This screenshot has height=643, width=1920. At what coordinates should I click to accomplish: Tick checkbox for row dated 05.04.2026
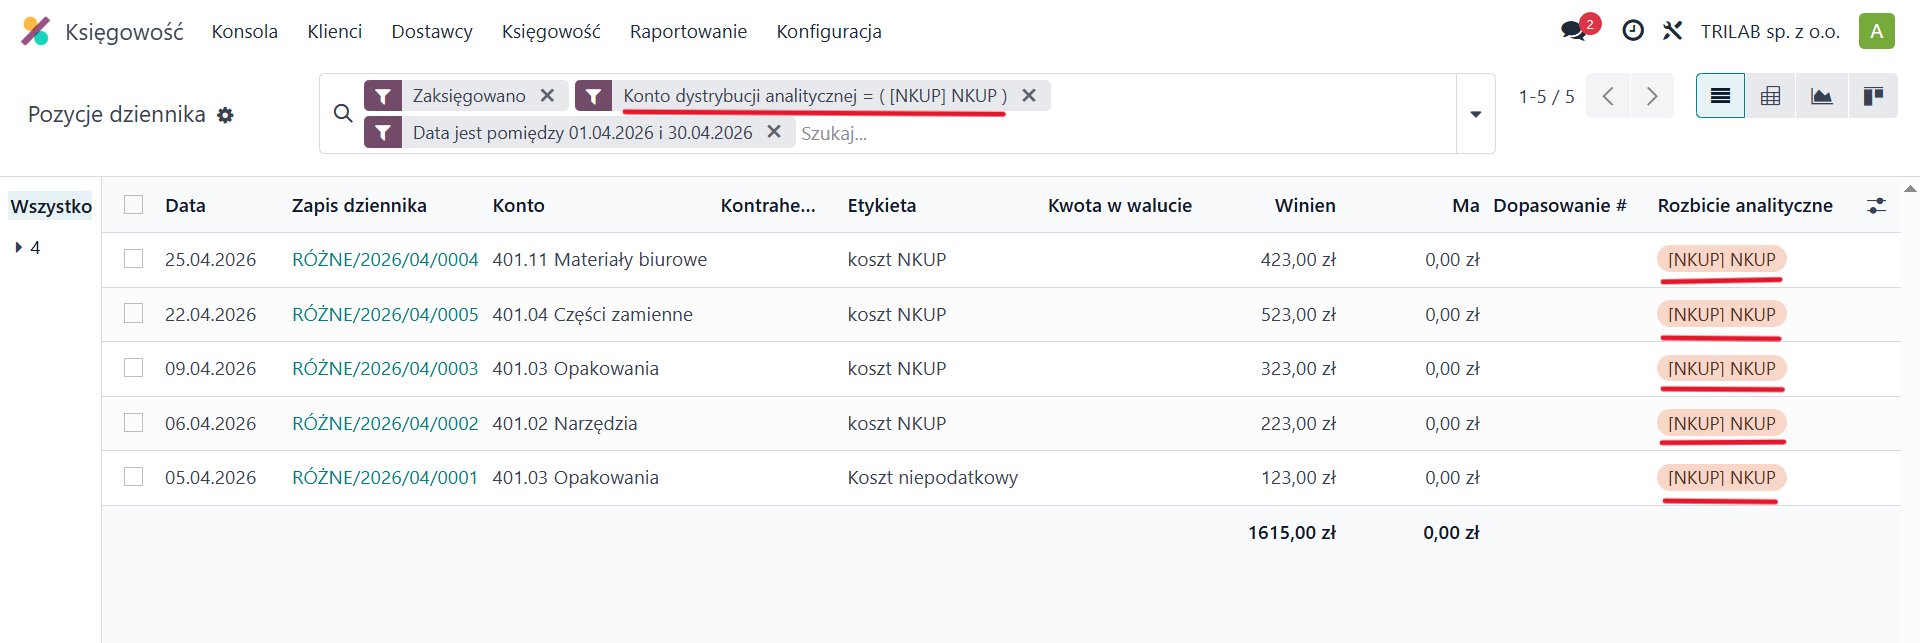133,477
